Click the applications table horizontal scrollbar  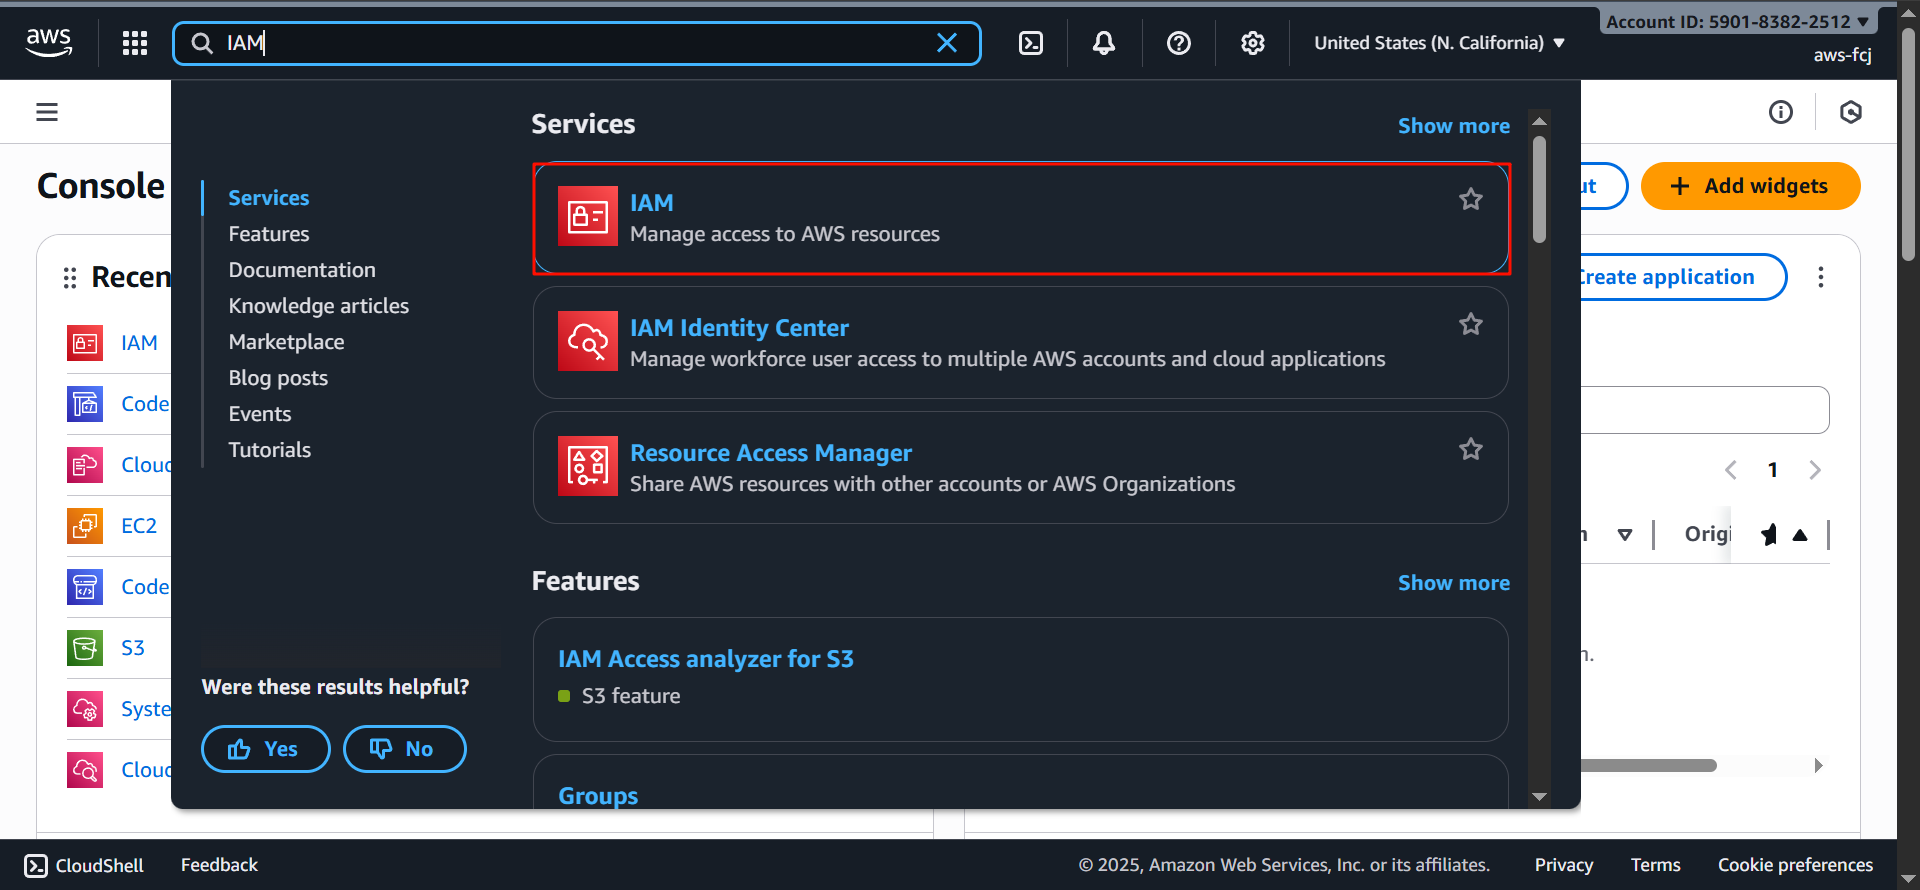[x=1649, y=765]
